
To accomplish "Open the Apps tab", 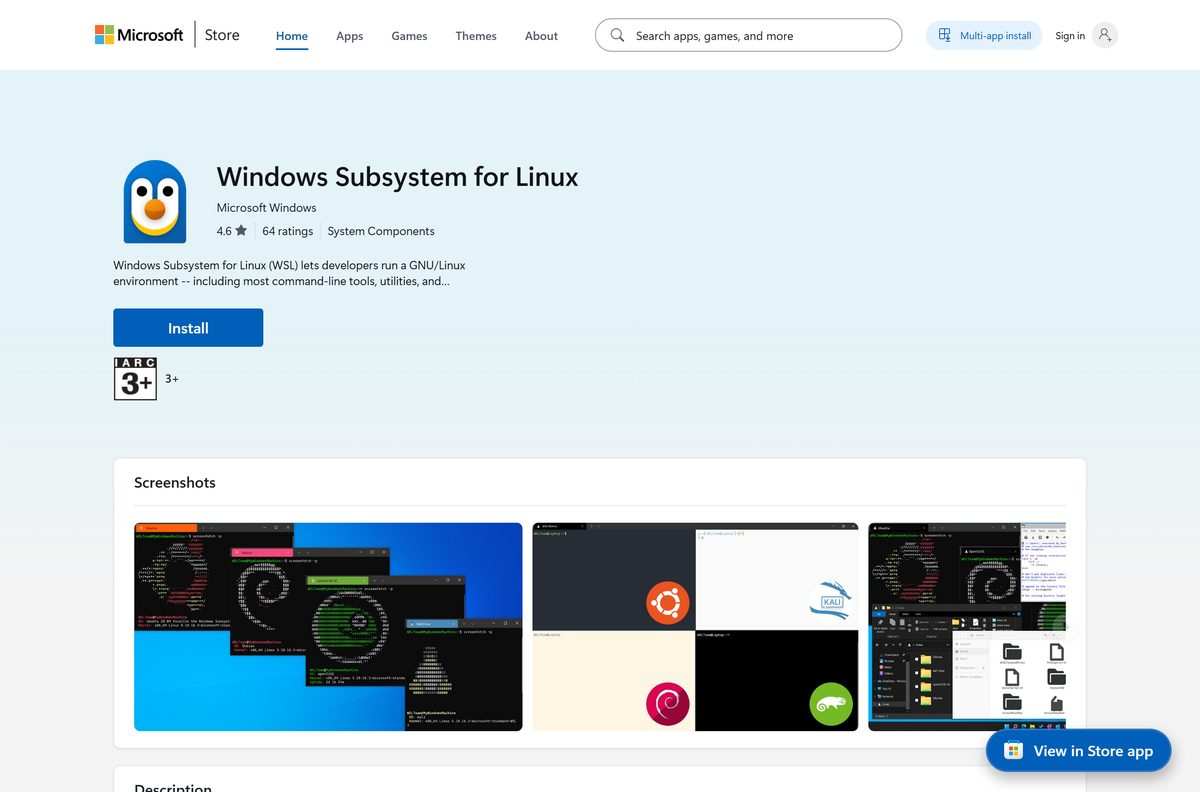I will pyautogui.click(x=349, y=36).
